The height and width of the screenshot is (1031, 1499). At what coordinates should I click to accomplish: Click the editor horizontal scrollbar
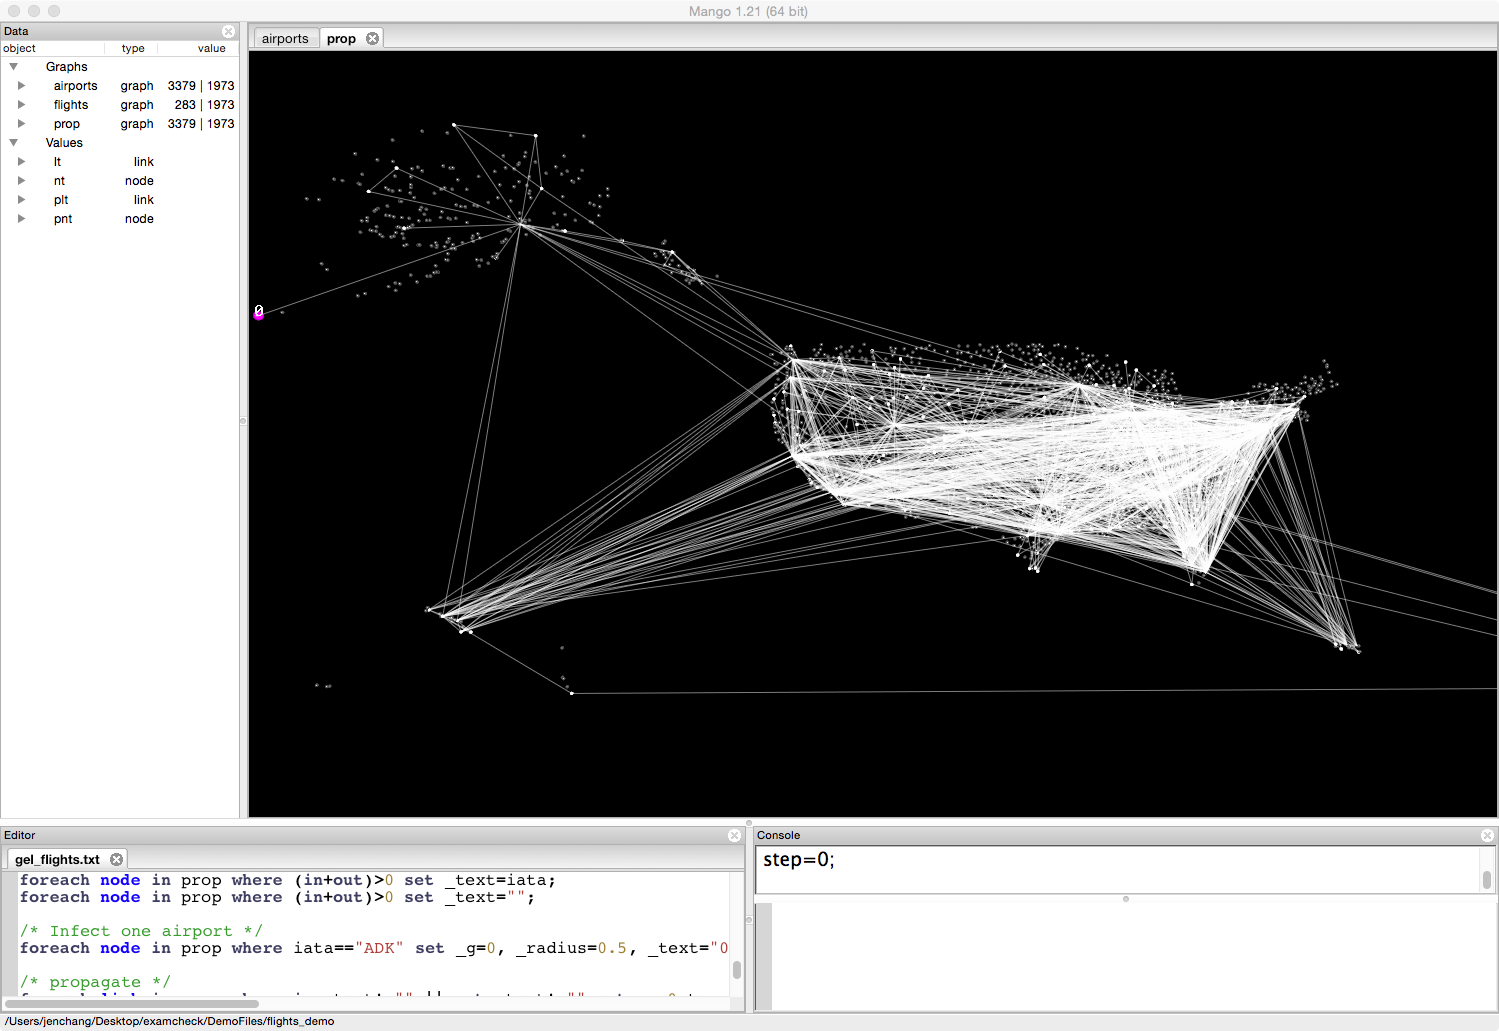(130, 1004)
